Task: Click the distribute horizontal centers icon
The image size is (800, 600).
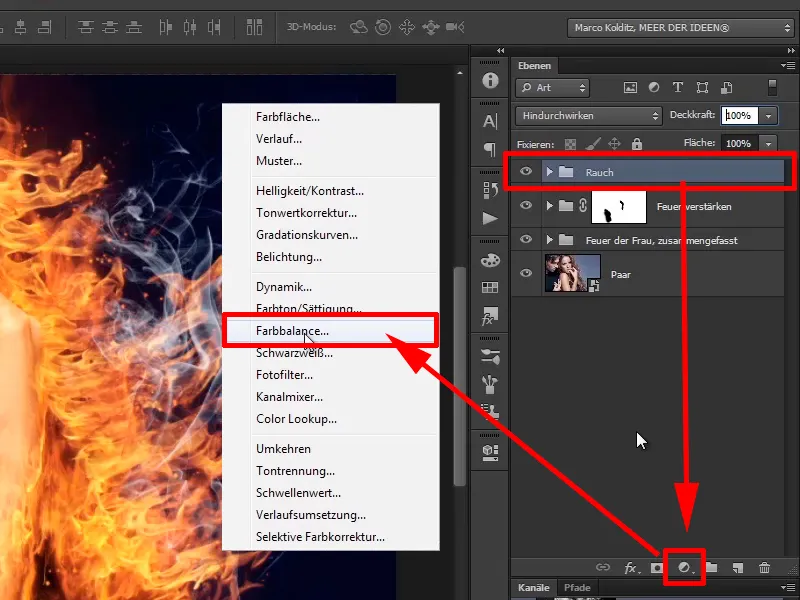Action: 190,27
